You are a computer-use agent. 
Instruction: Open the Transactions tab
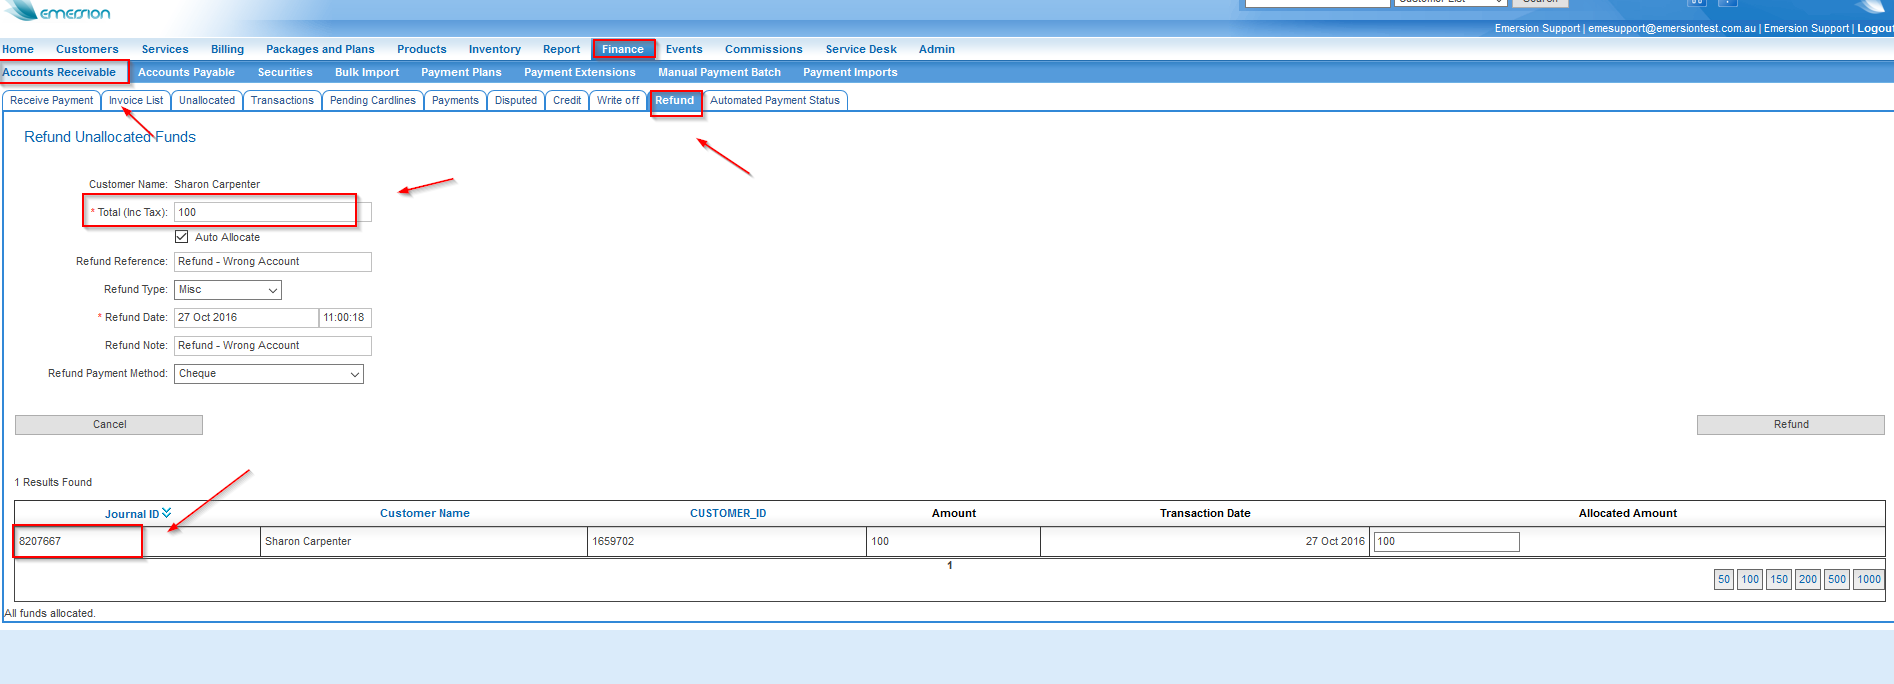click(282, 100)
